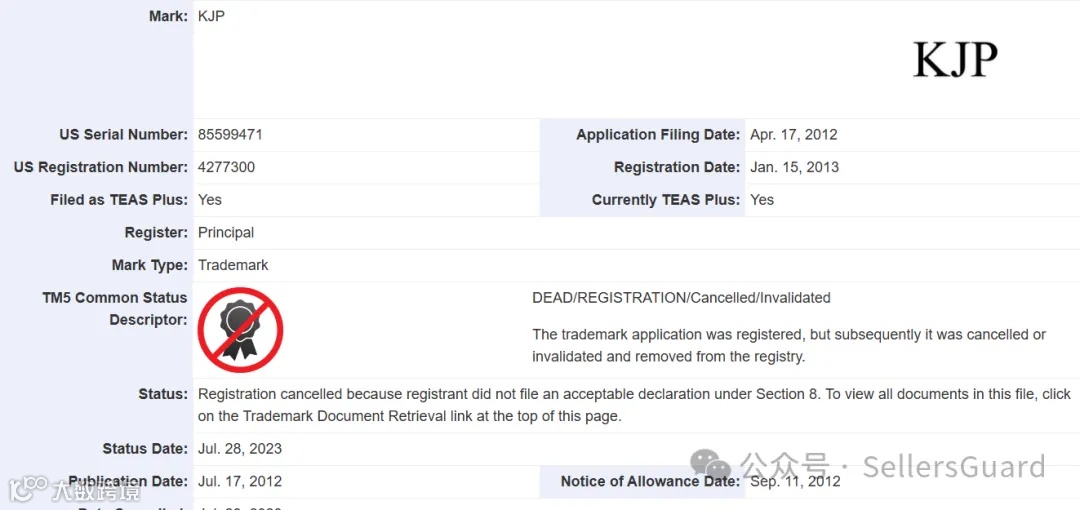
Task: Click the Mark text value KJP
Action: 211,16
